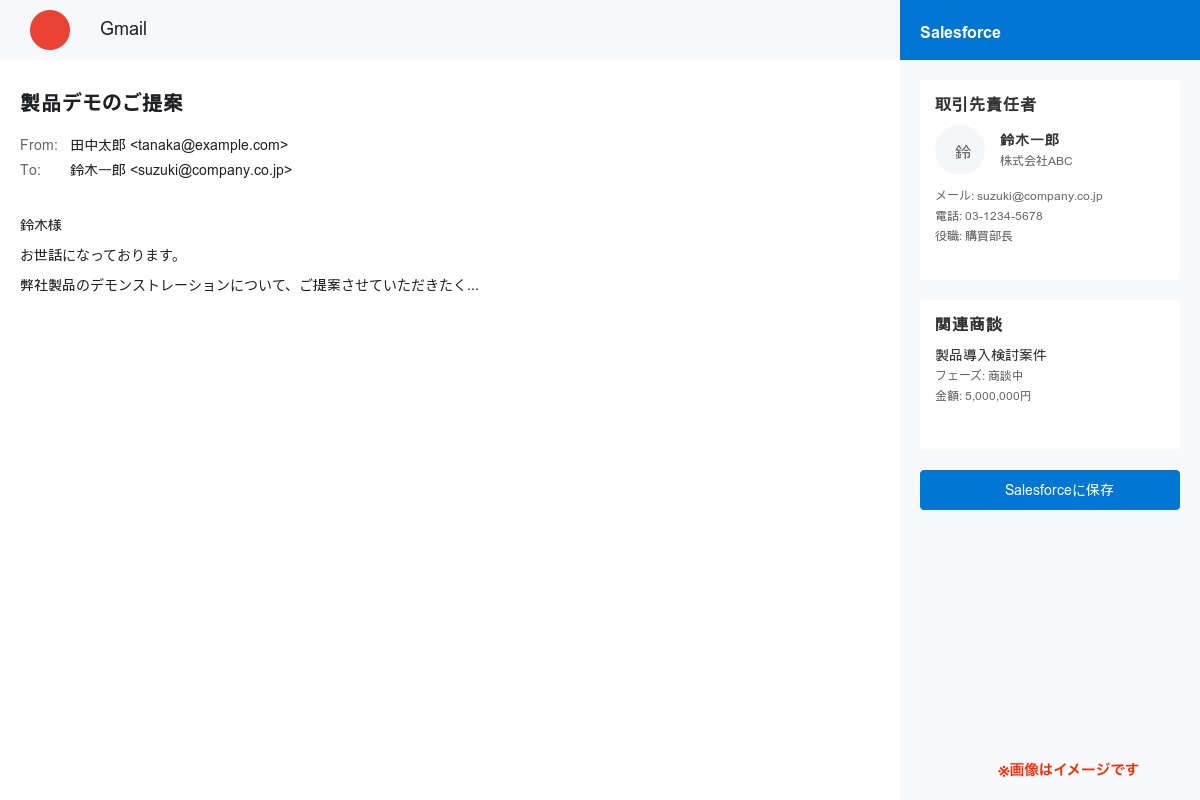Click the フェーズ: 商談中 line
This screenshot has width=1200, height=800.
(979, 376)
